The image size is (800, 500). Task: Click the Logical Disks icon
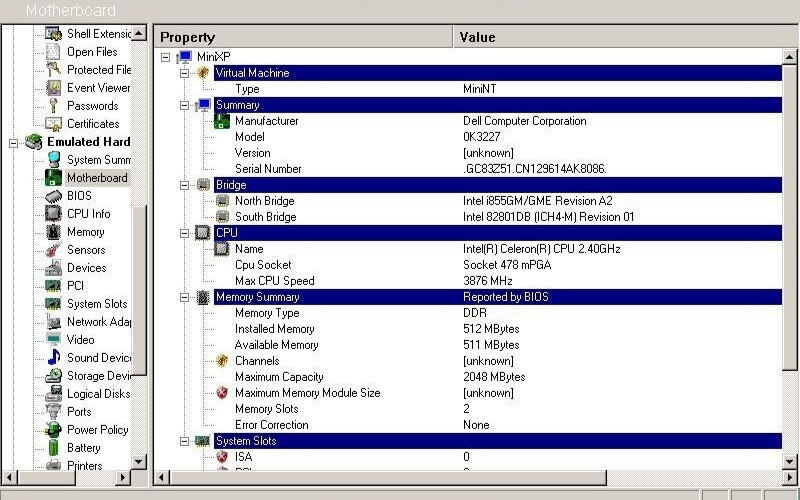[x=53, y=394]
